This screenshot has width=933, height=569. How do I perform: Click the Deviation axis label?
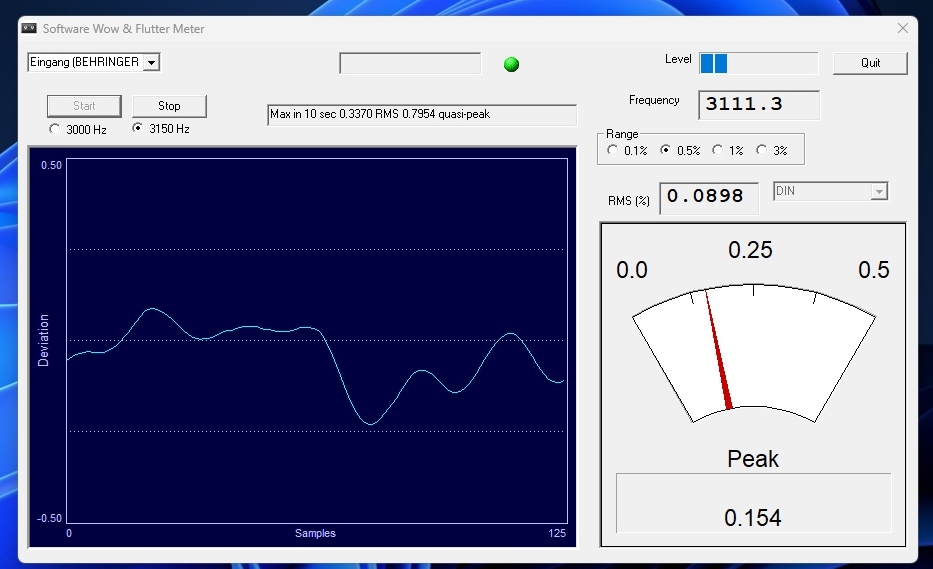point(43,340)
